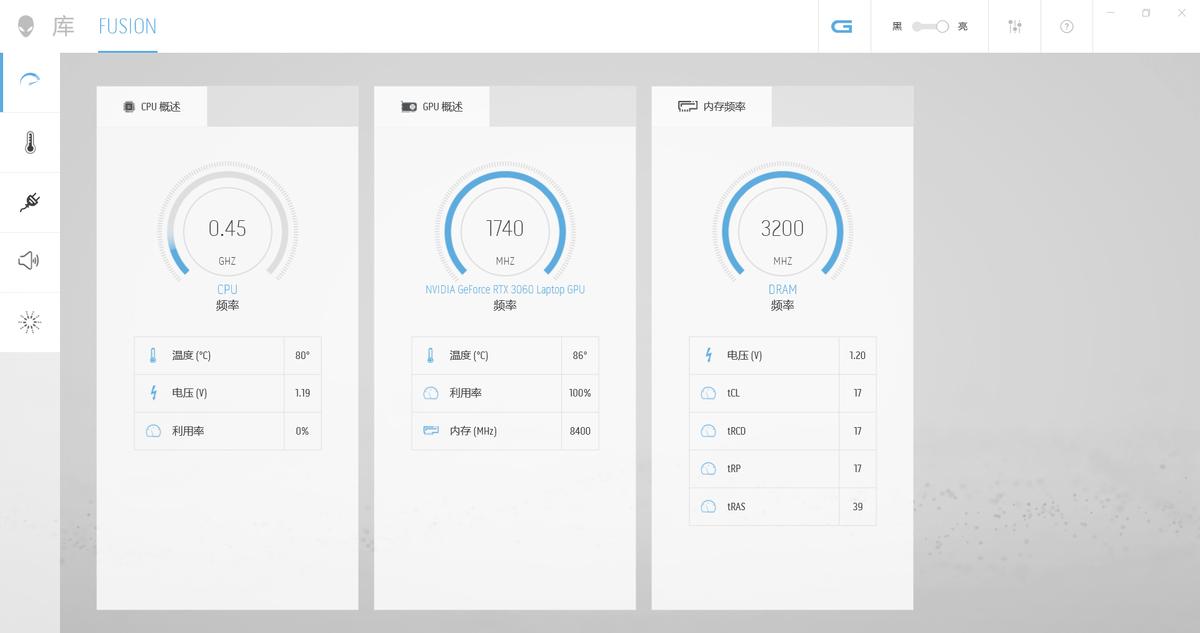Click the GPU 1740 MHz gauge
The image size is (1200, 633).
click(505, 229)
